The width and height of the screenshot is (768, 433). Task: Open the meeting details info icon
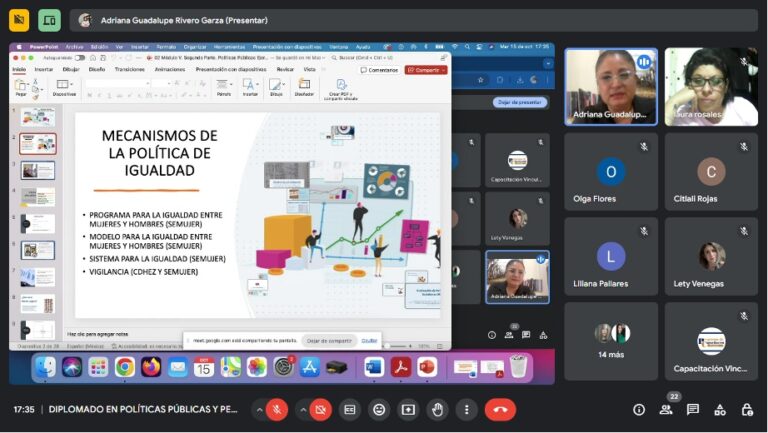(x=639, y=409)
